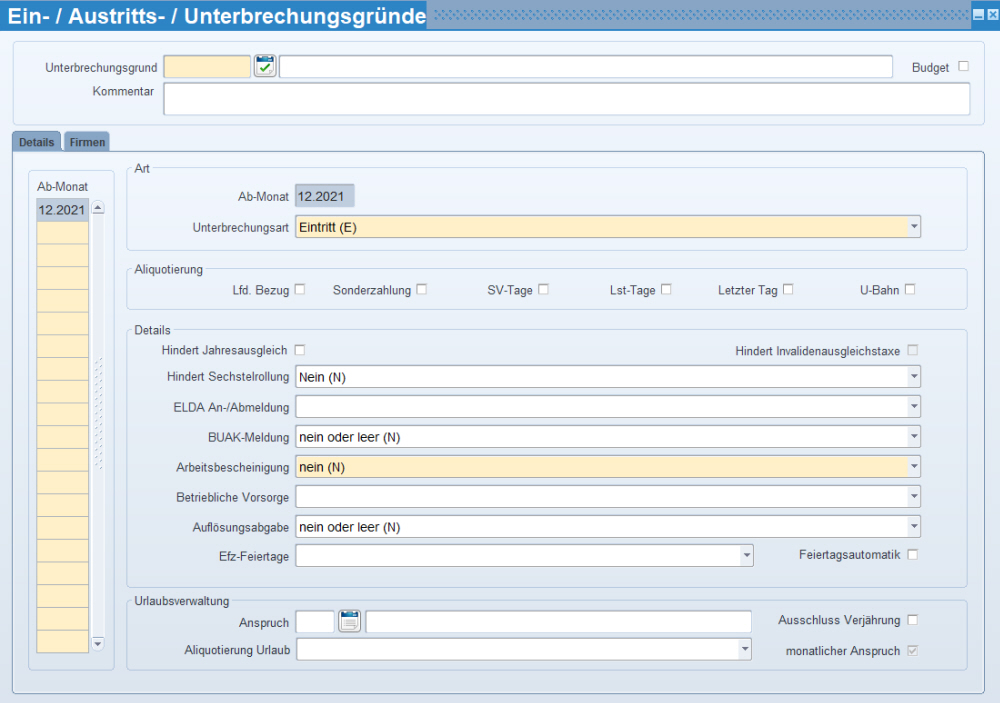The width and height of the screenshot is (1000, 703).
Task: Expand the Hindert Sechstelrollung dropdown
Action: coord(915,377)
